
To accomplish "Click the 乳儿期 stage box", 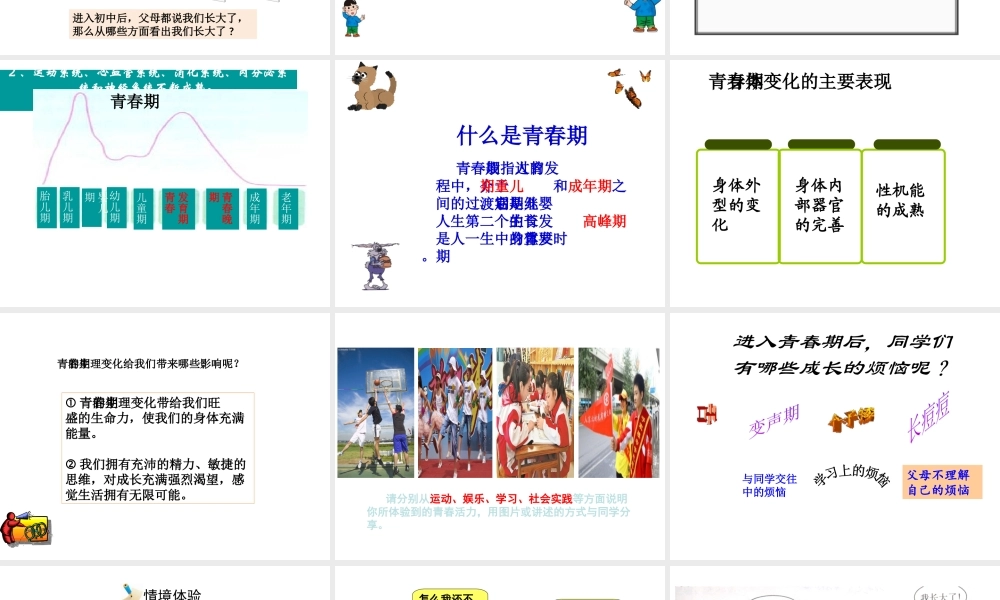I will [x=69, y=207].
